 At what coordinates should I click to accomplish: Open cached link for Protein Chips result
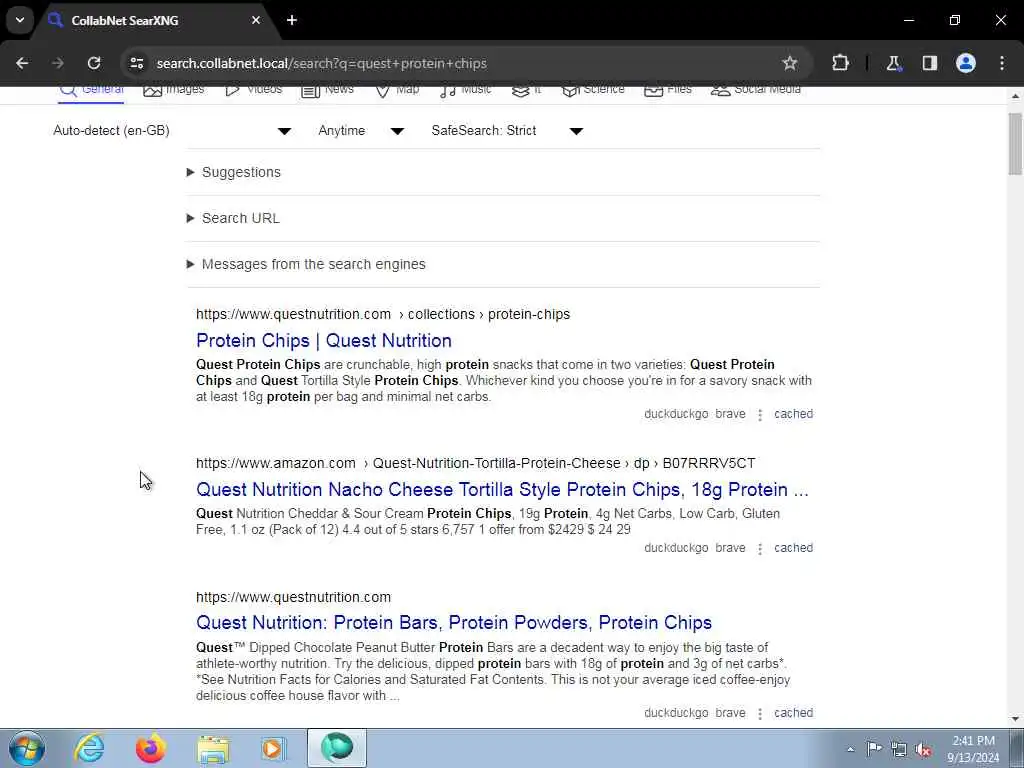point(793,414)
